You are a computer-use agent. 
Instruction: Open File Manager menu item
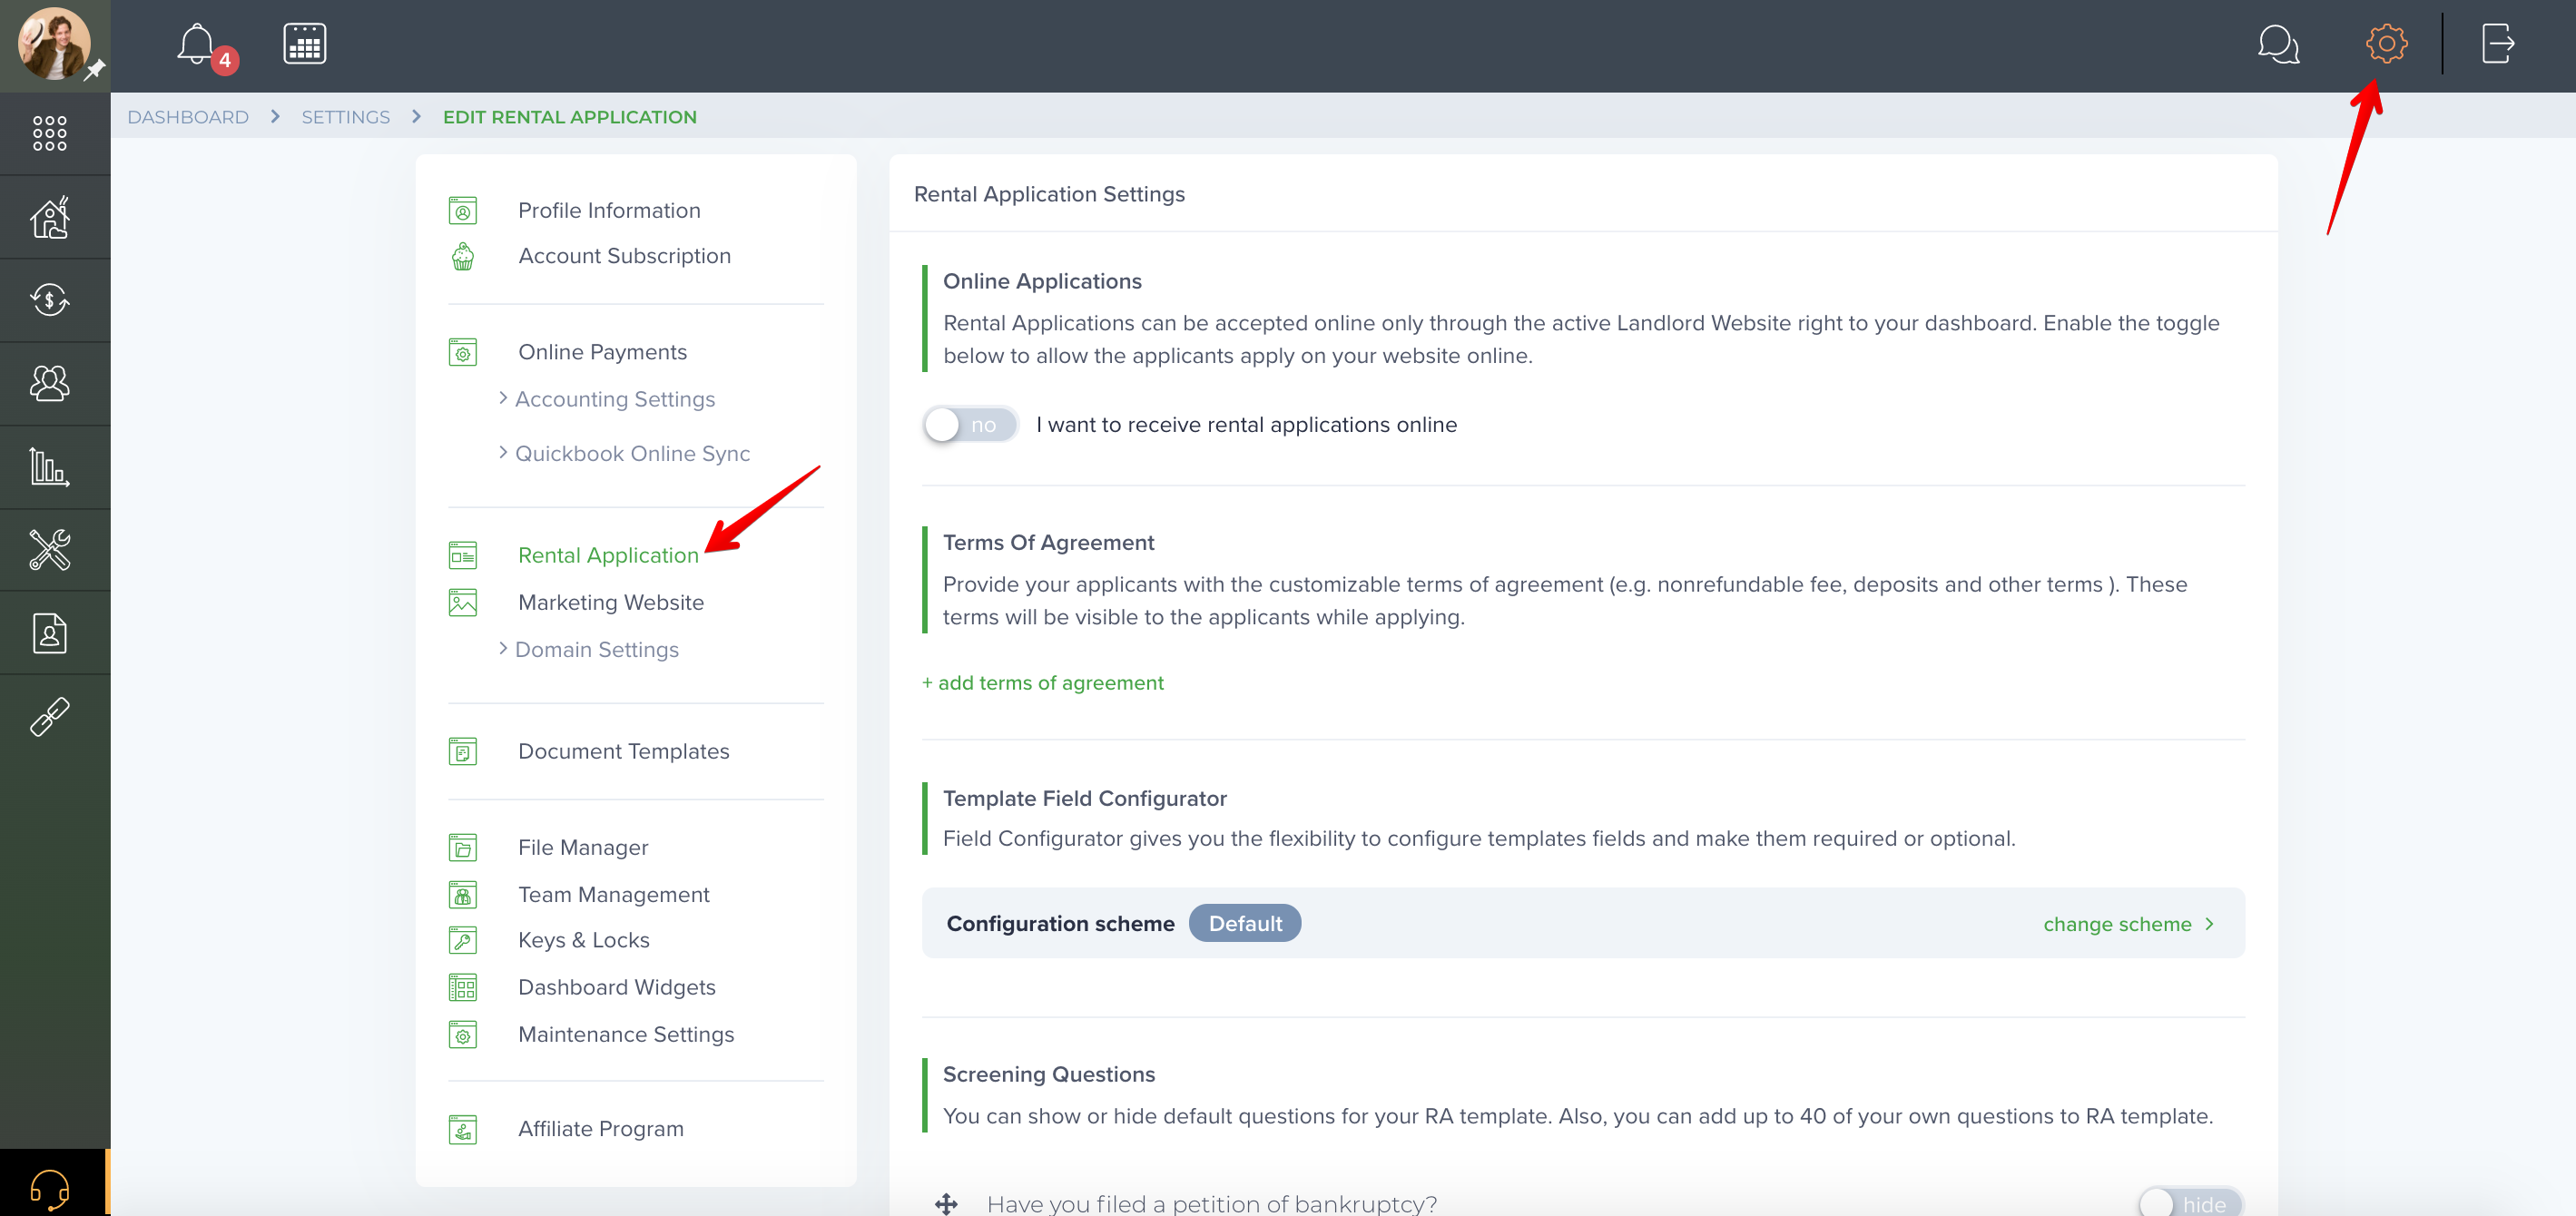[x=583, y=847]
